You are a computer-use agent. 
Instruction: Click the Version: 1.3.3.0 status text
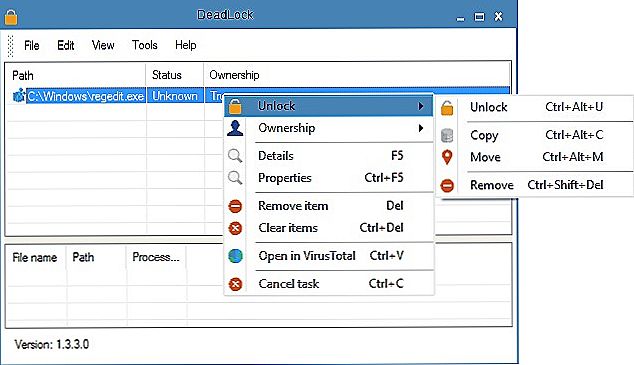click(52, 344)
